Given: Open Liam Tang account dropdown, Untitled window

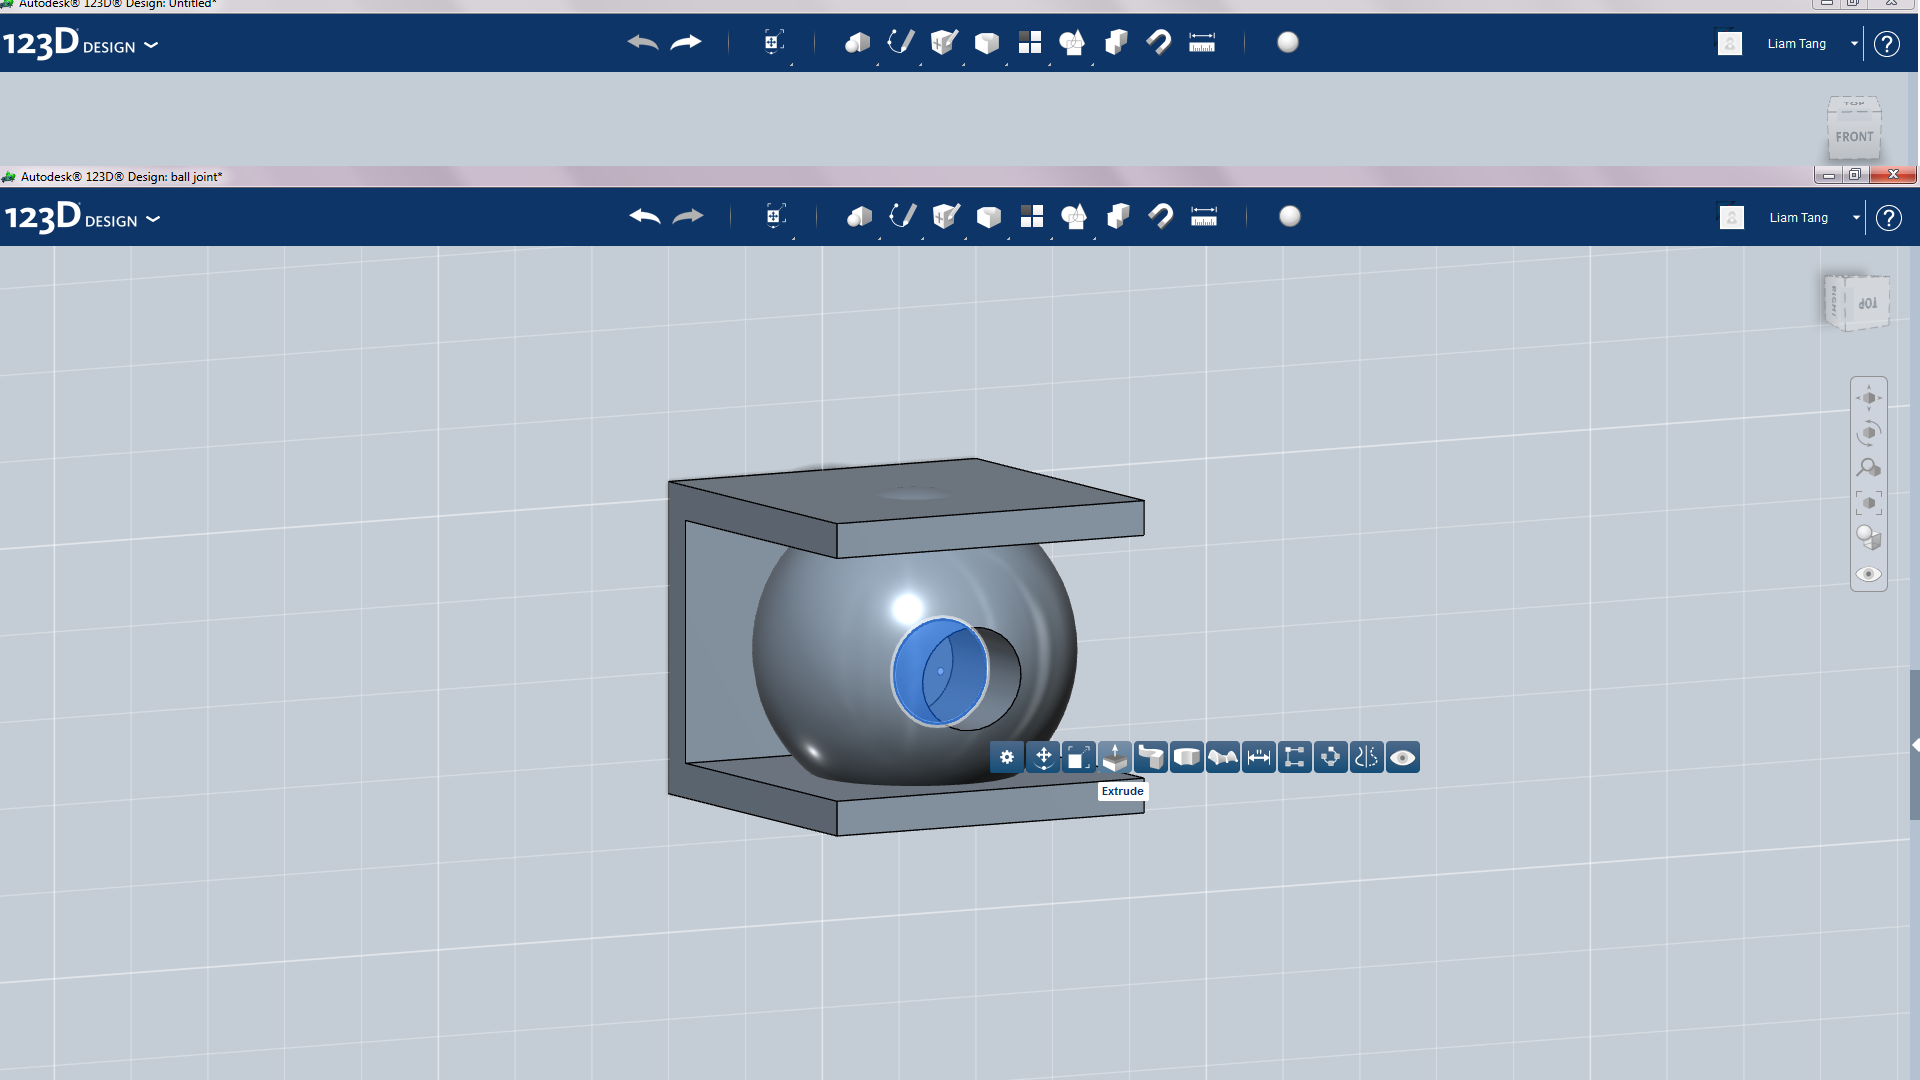Looking at the screenshot, I should pyautogui.click(x=1854, y=44).
